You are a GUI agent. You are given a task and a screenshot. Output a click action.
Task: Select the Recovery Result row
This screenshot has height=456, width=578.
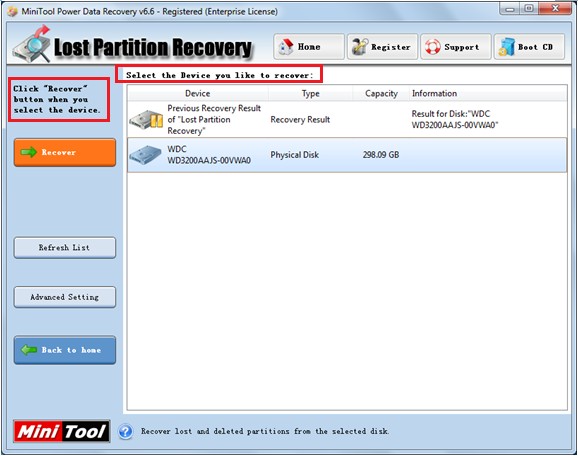(x=347, y=119)
